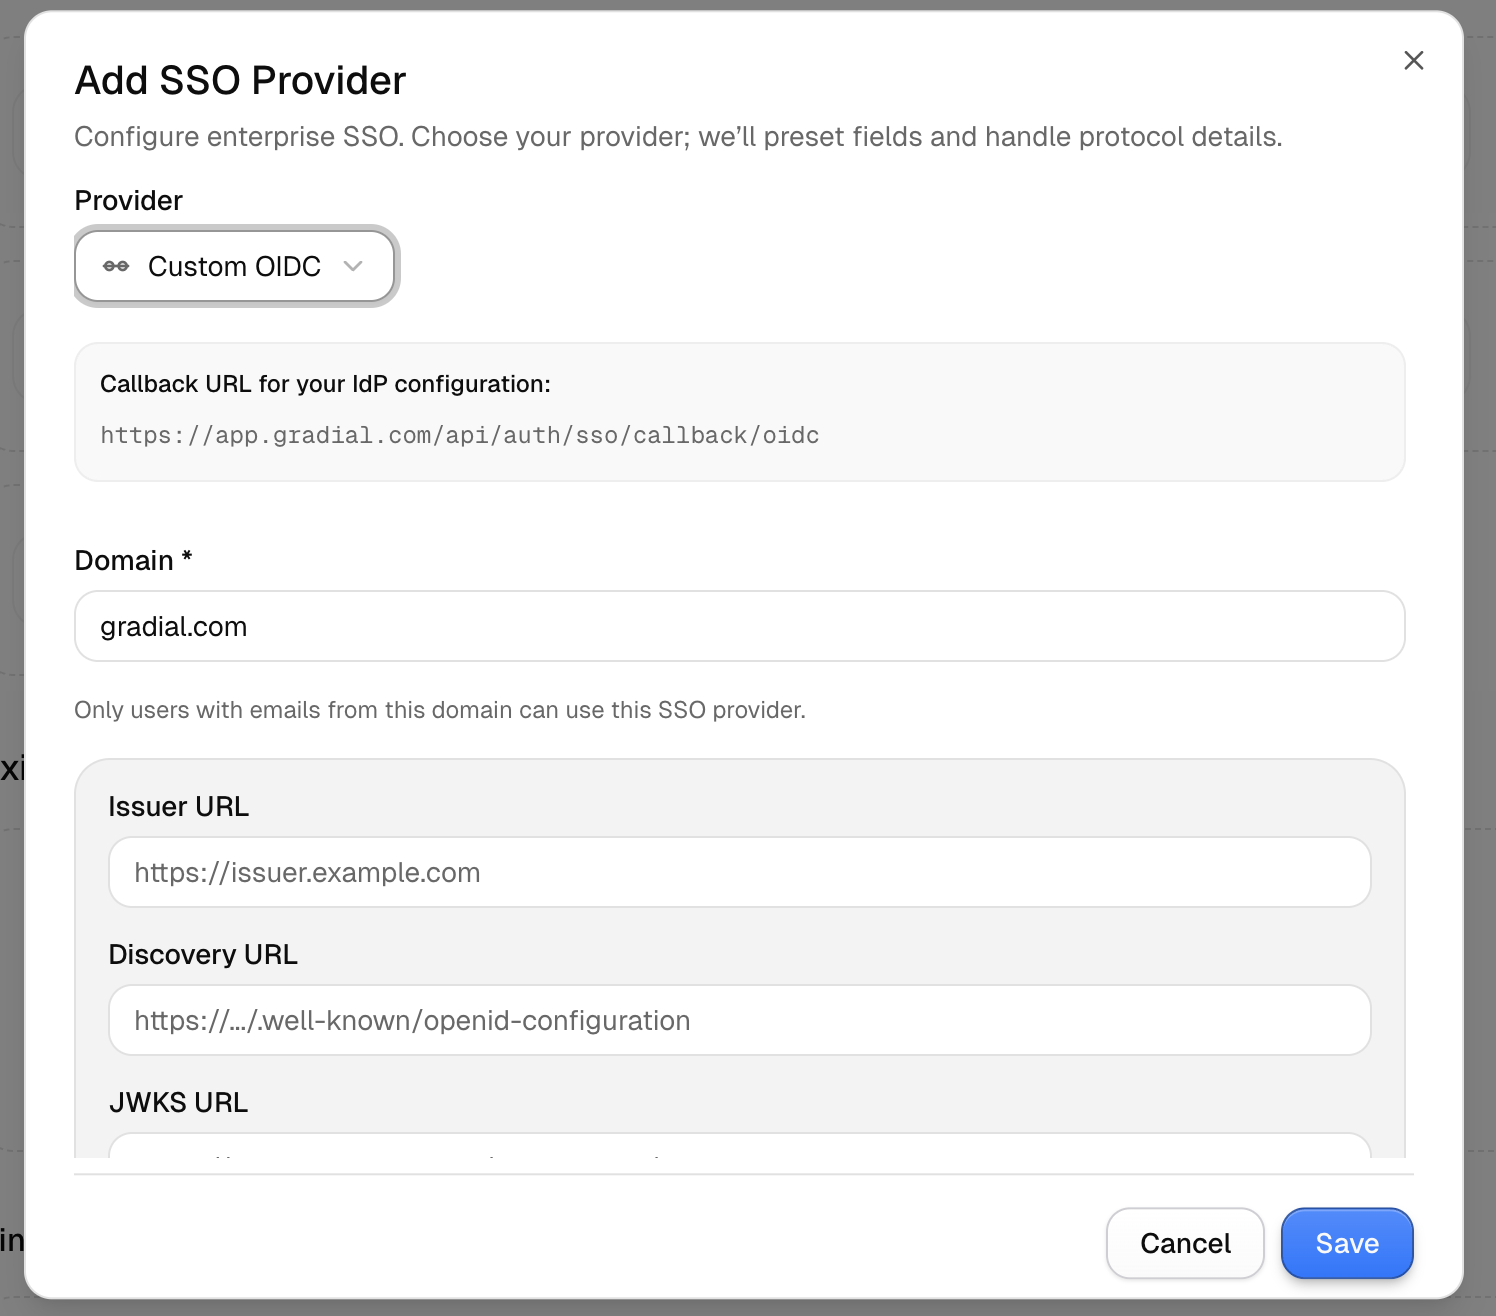This screenshot has width=1496, height=1316.
Task: Click the 'JWKS URL' label
Action: [179, 1102]
